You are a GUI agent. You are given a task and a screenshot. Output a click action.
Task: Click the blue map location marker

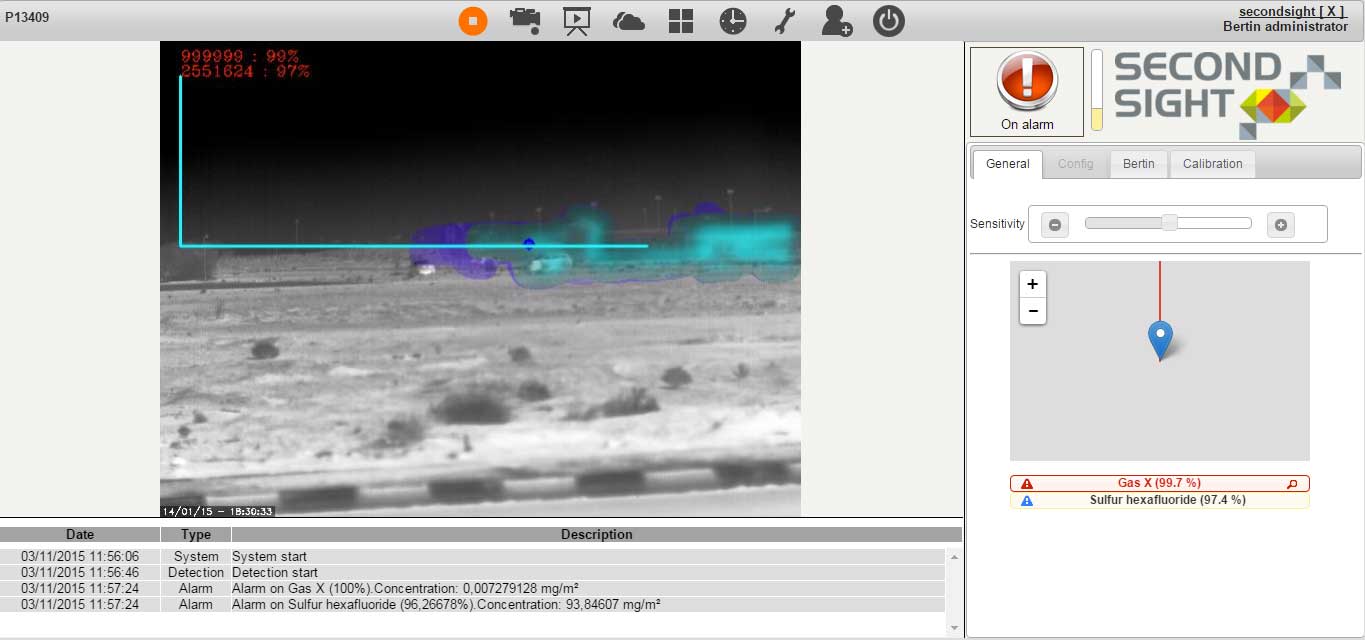pyautogui.click(x=1160, y=340)
